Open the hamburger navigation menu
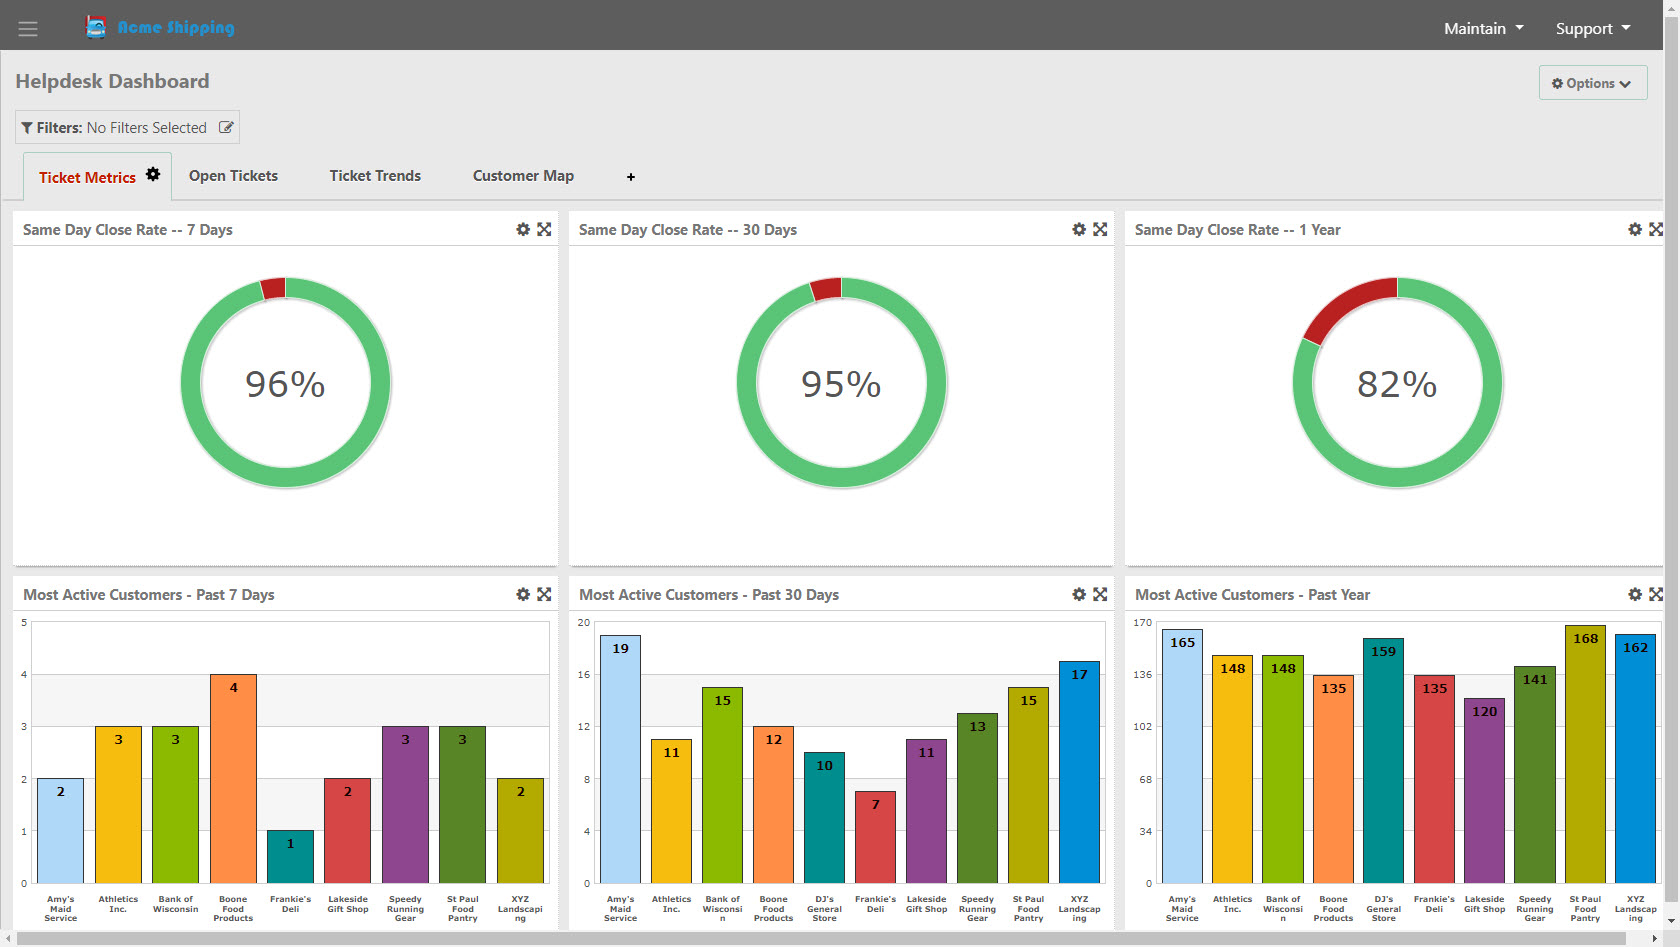 [28, 29]
